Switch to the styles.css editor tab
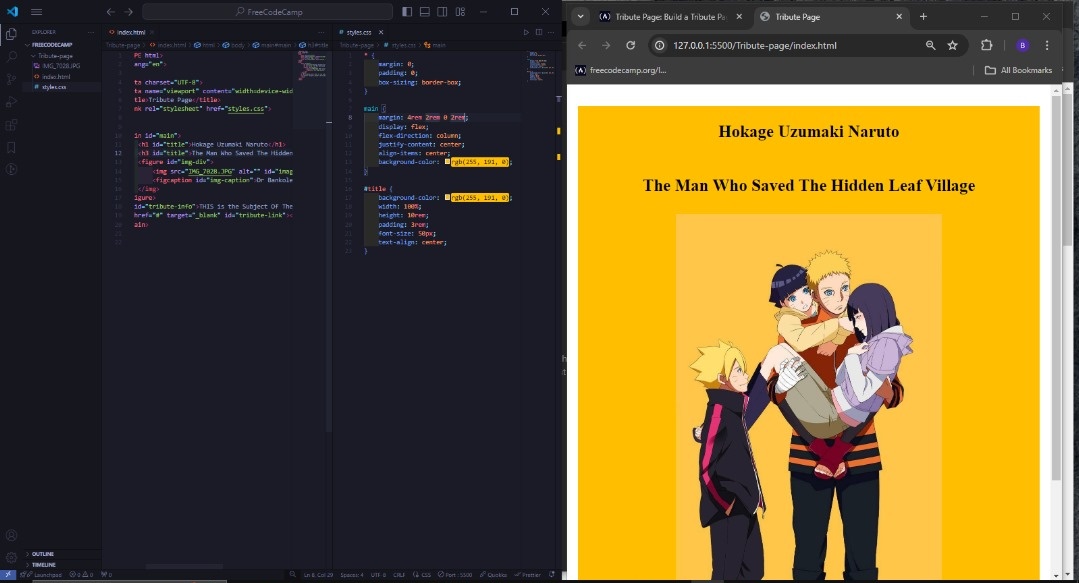This screenshot has width=1079, height=583. [358, 32]
